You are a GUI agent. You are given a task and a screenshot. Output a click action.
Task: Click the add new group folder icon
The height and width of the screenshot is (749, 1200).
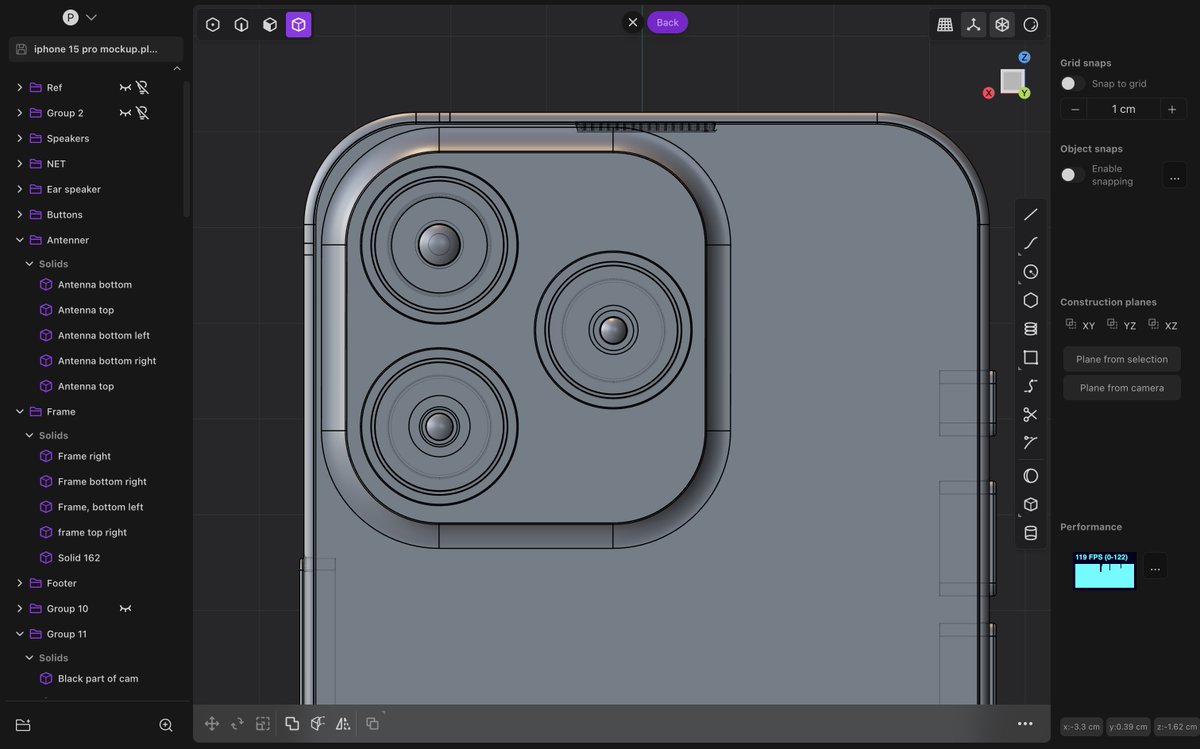[23, 725]
